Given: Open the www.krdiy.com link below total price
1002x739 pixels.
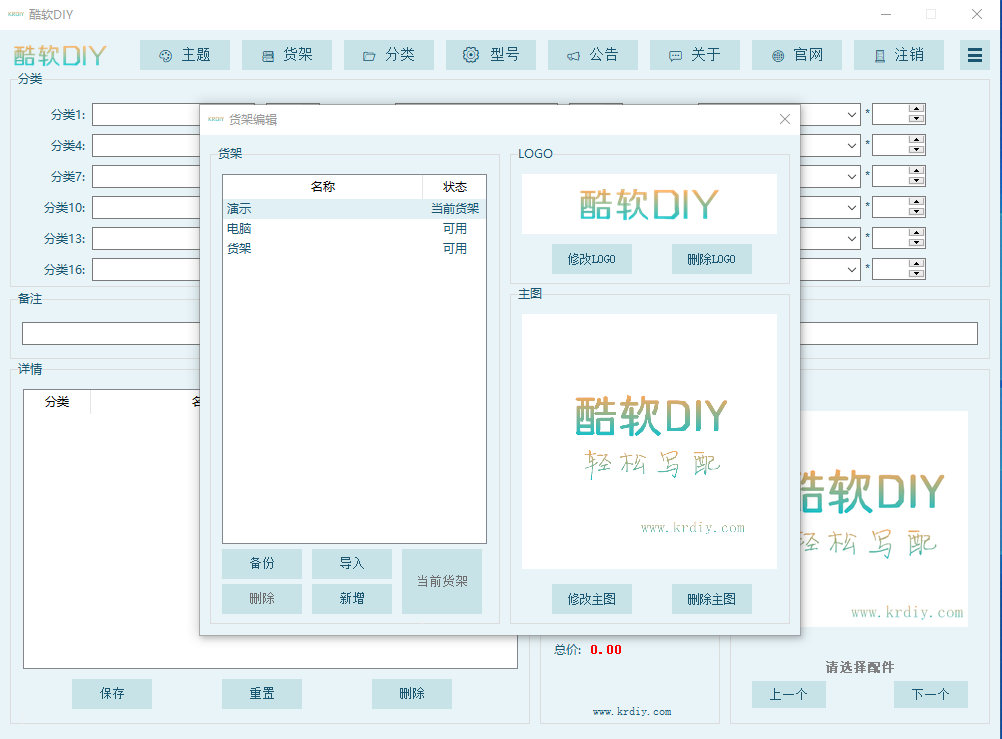Looking at the screenshot, I should (x=632, y=712).
